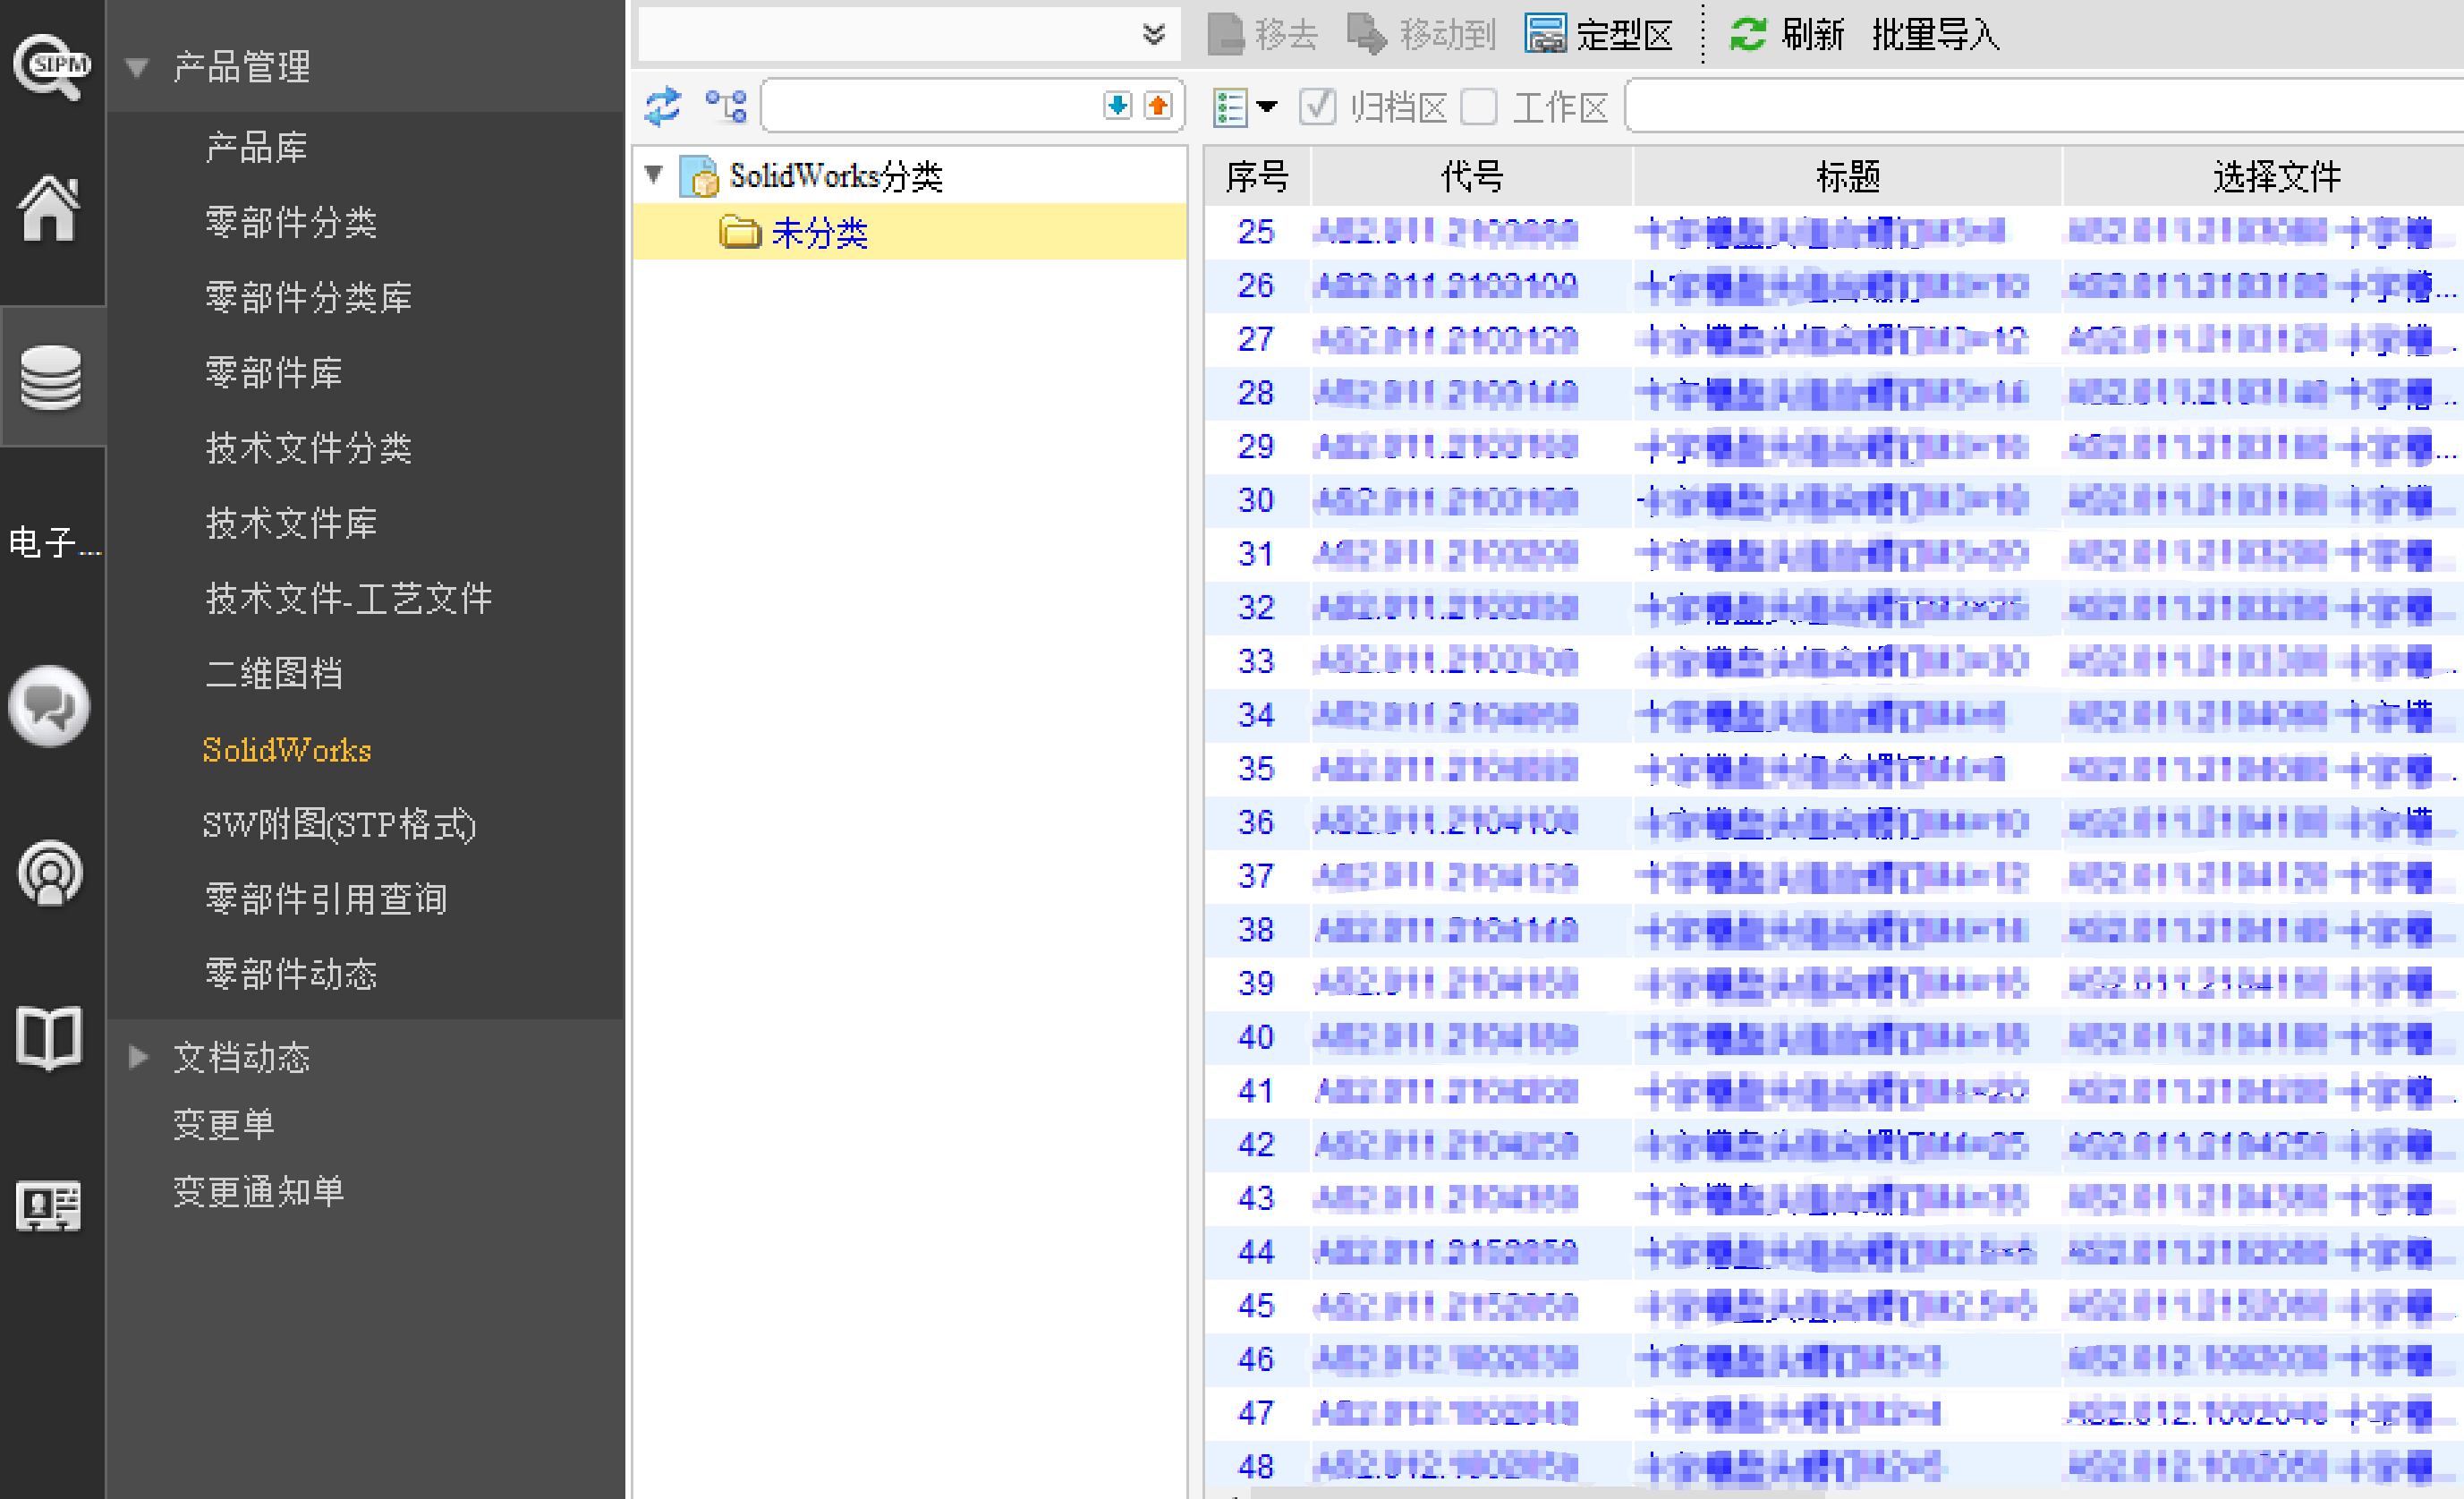Click the refresh arrows icon above tree
Image resolution: width=2464 pixels, height=1499 pixels.
point(662,106)
